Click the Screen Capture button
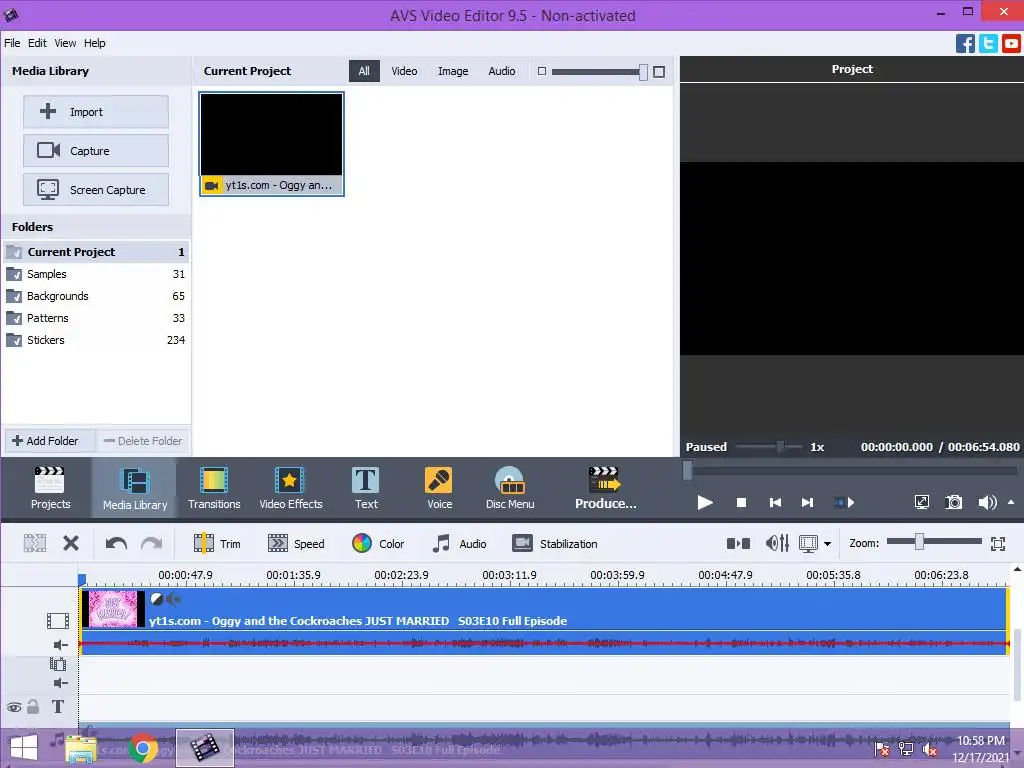The image size is (1024, 768). point(96,190)
